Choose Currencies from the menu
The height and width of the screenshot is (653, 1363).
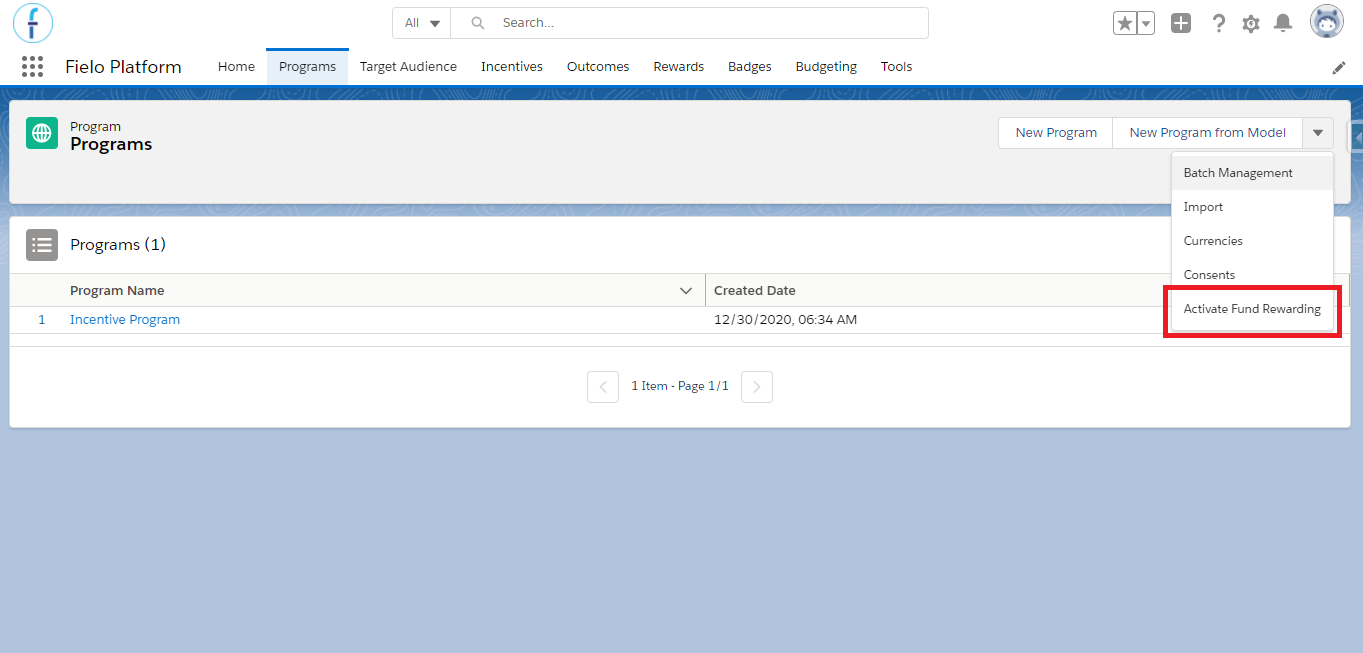(1252, 241)
